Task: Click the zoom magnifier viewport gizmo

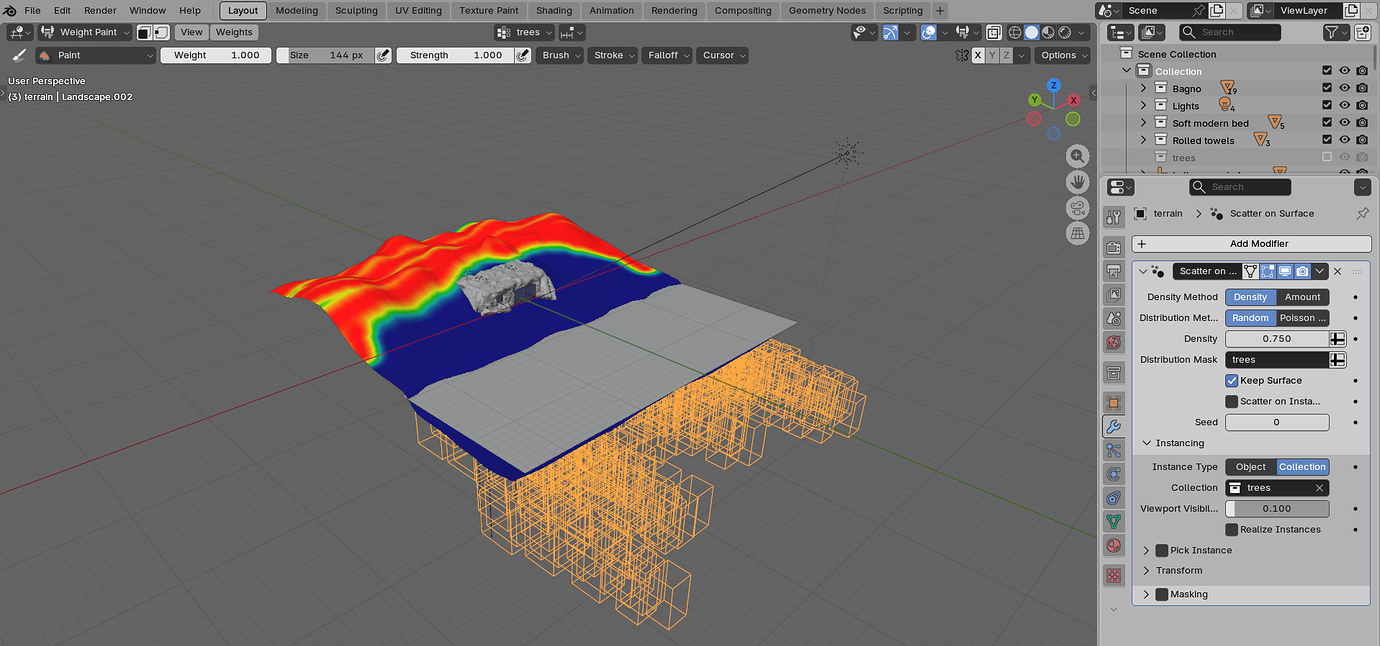Action: (x=1077, y=156)
